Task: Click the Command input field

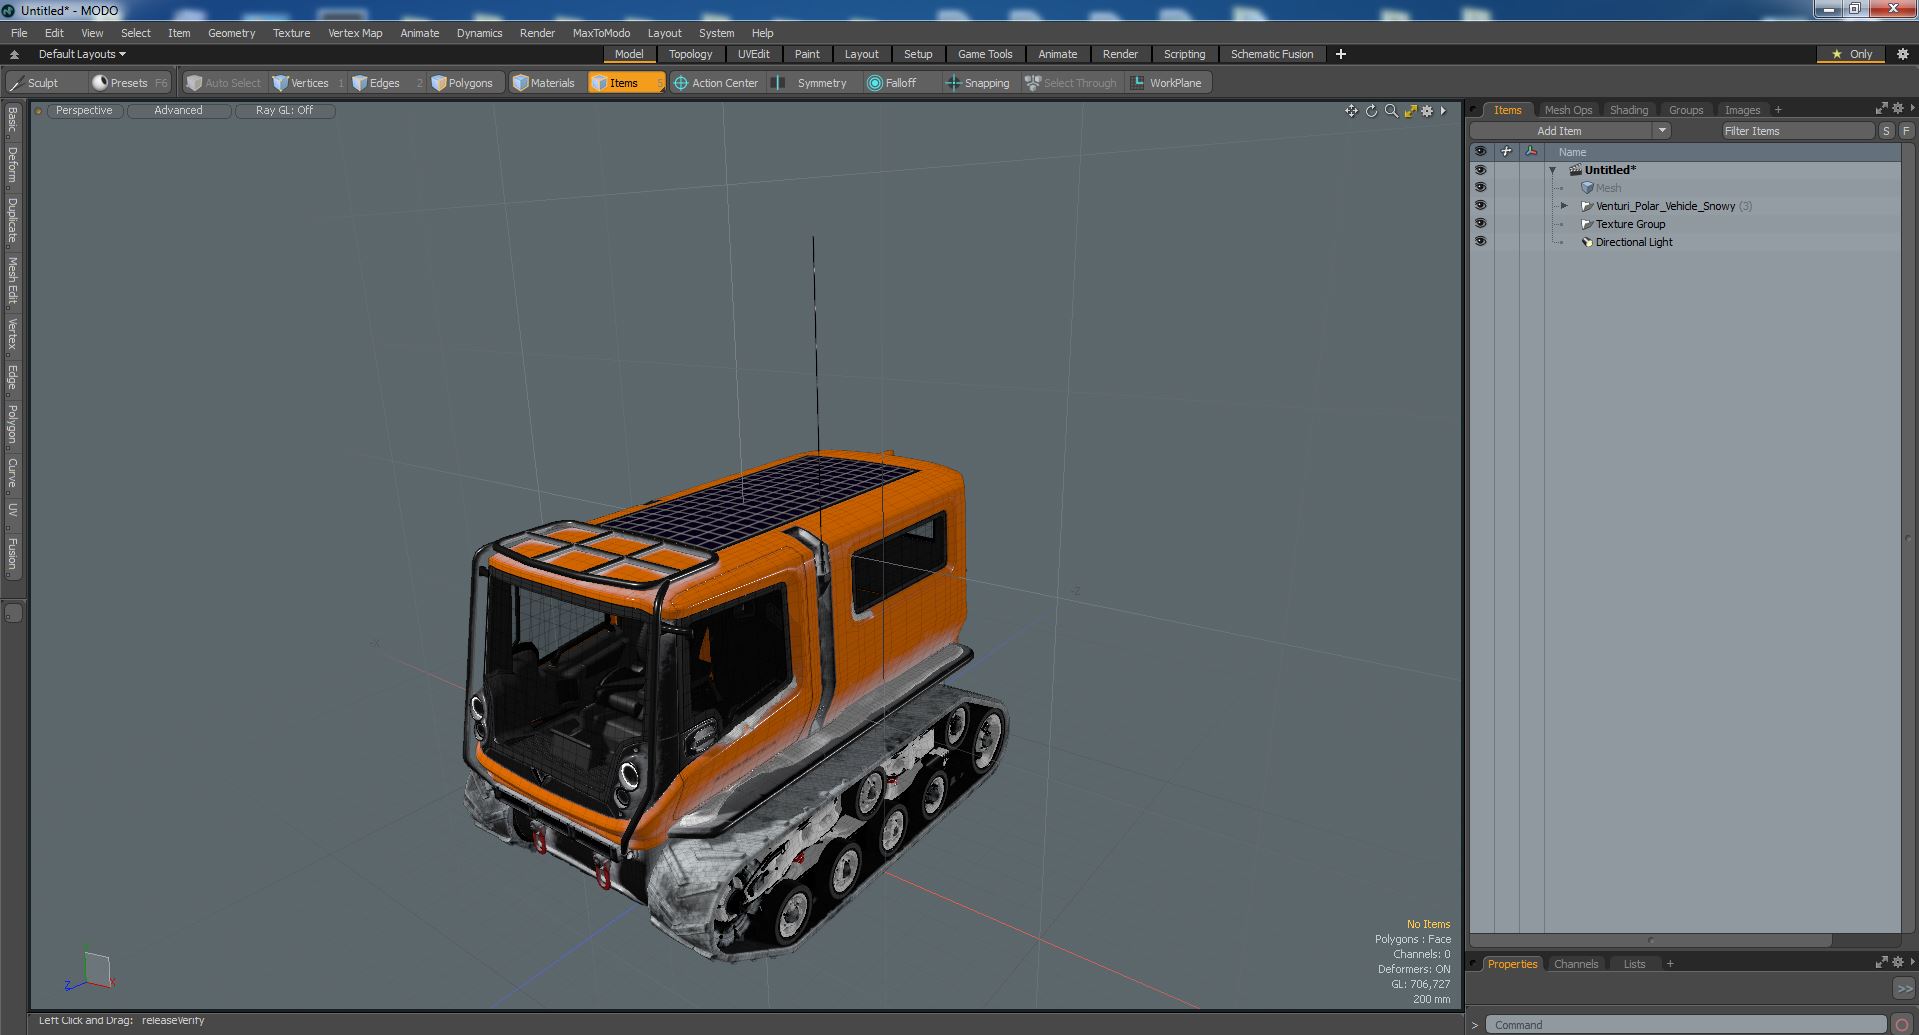Action: coord(1685,1025)
